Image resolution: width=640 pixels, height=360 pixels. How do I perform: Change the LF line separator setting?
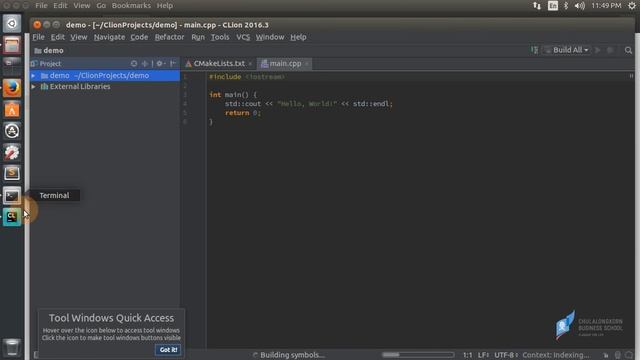click(483, 355)
